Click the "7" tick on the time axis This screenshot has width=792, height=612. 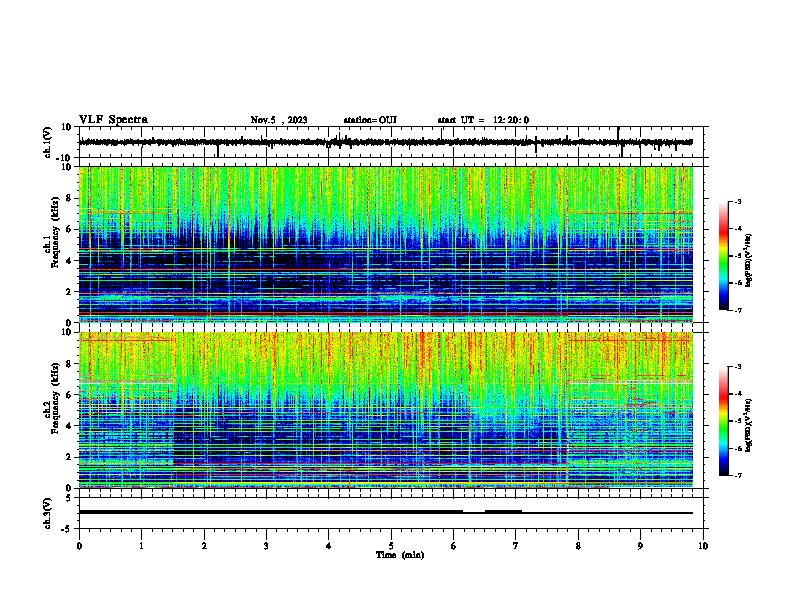pos(516,546)
